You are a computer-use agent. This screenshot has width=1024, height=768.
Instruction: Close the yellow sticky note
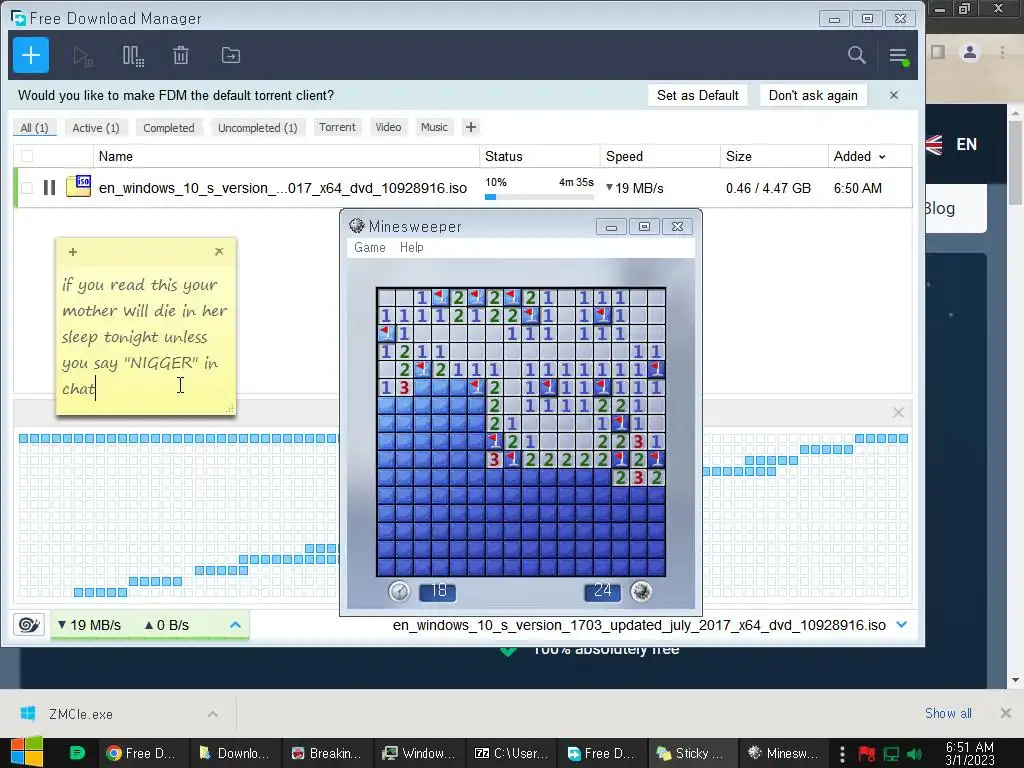(219, 251)
